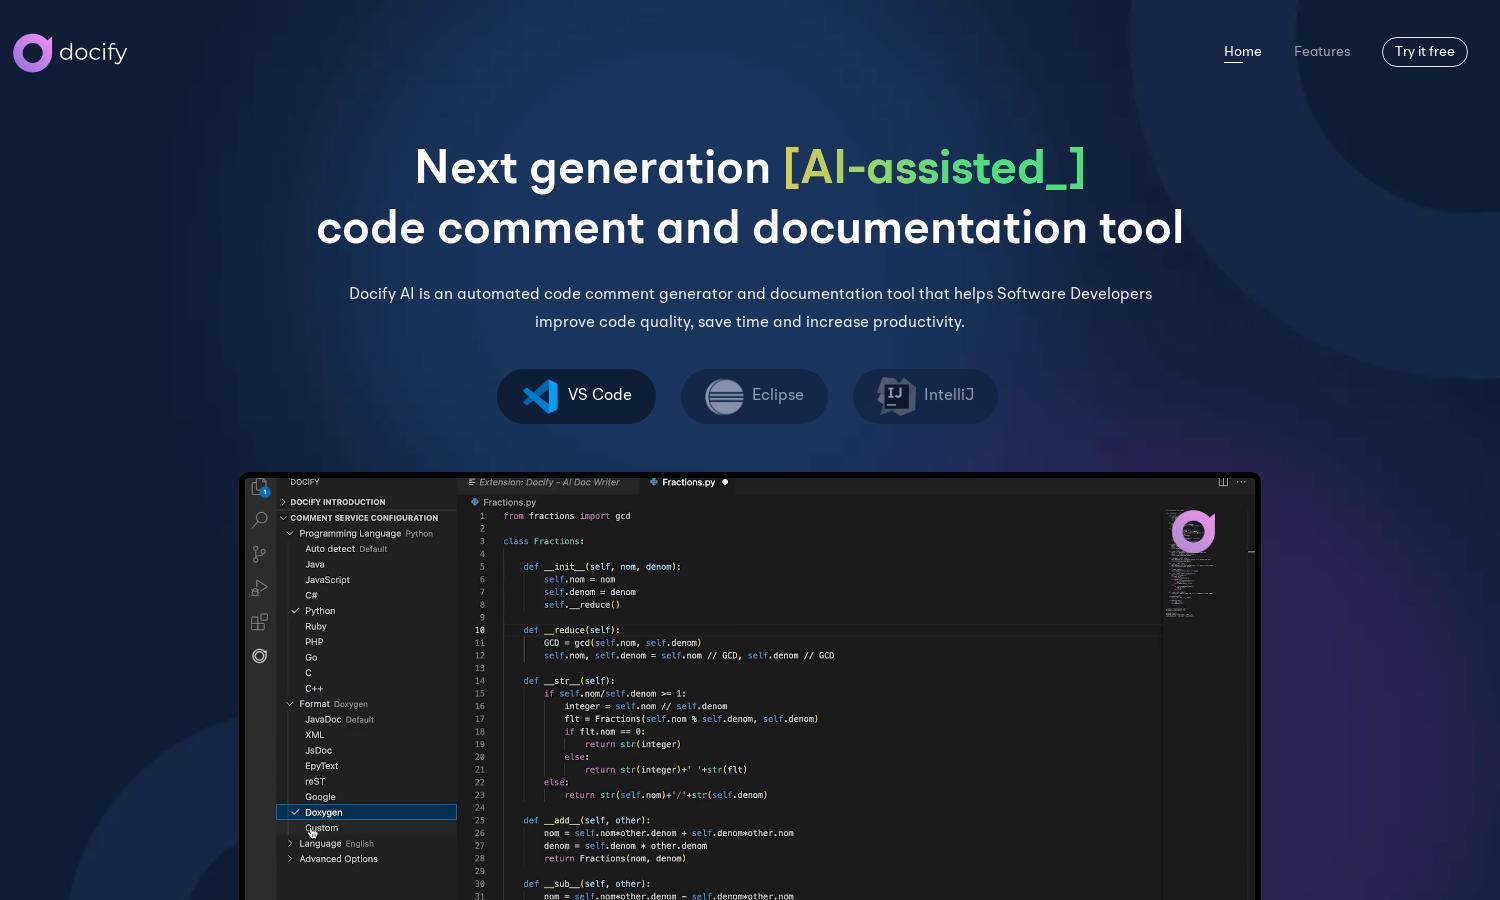Click the def __reduce(self) code line

tap(571, 630)
